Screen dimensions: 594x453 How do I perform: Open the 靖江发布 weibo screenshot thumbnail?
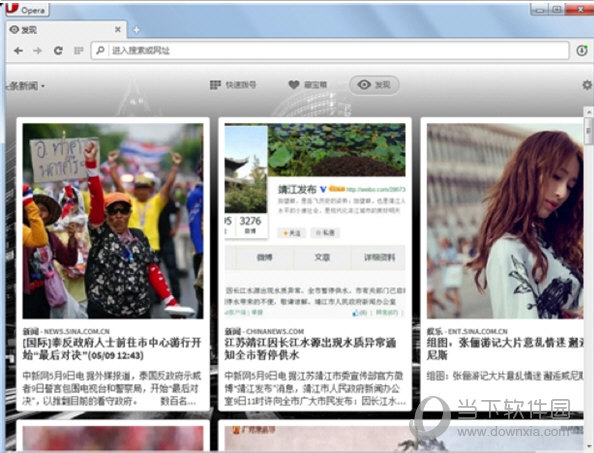(x=315, y=221)
